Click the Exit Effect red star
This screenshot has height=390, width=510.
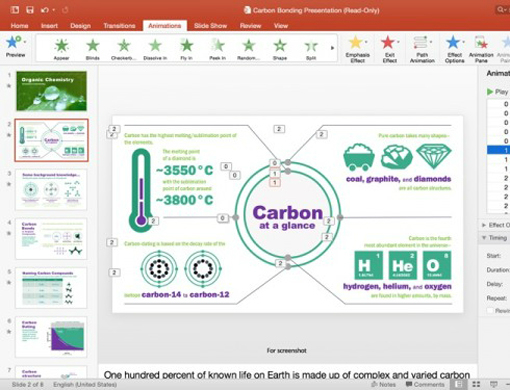coord(387,43)
